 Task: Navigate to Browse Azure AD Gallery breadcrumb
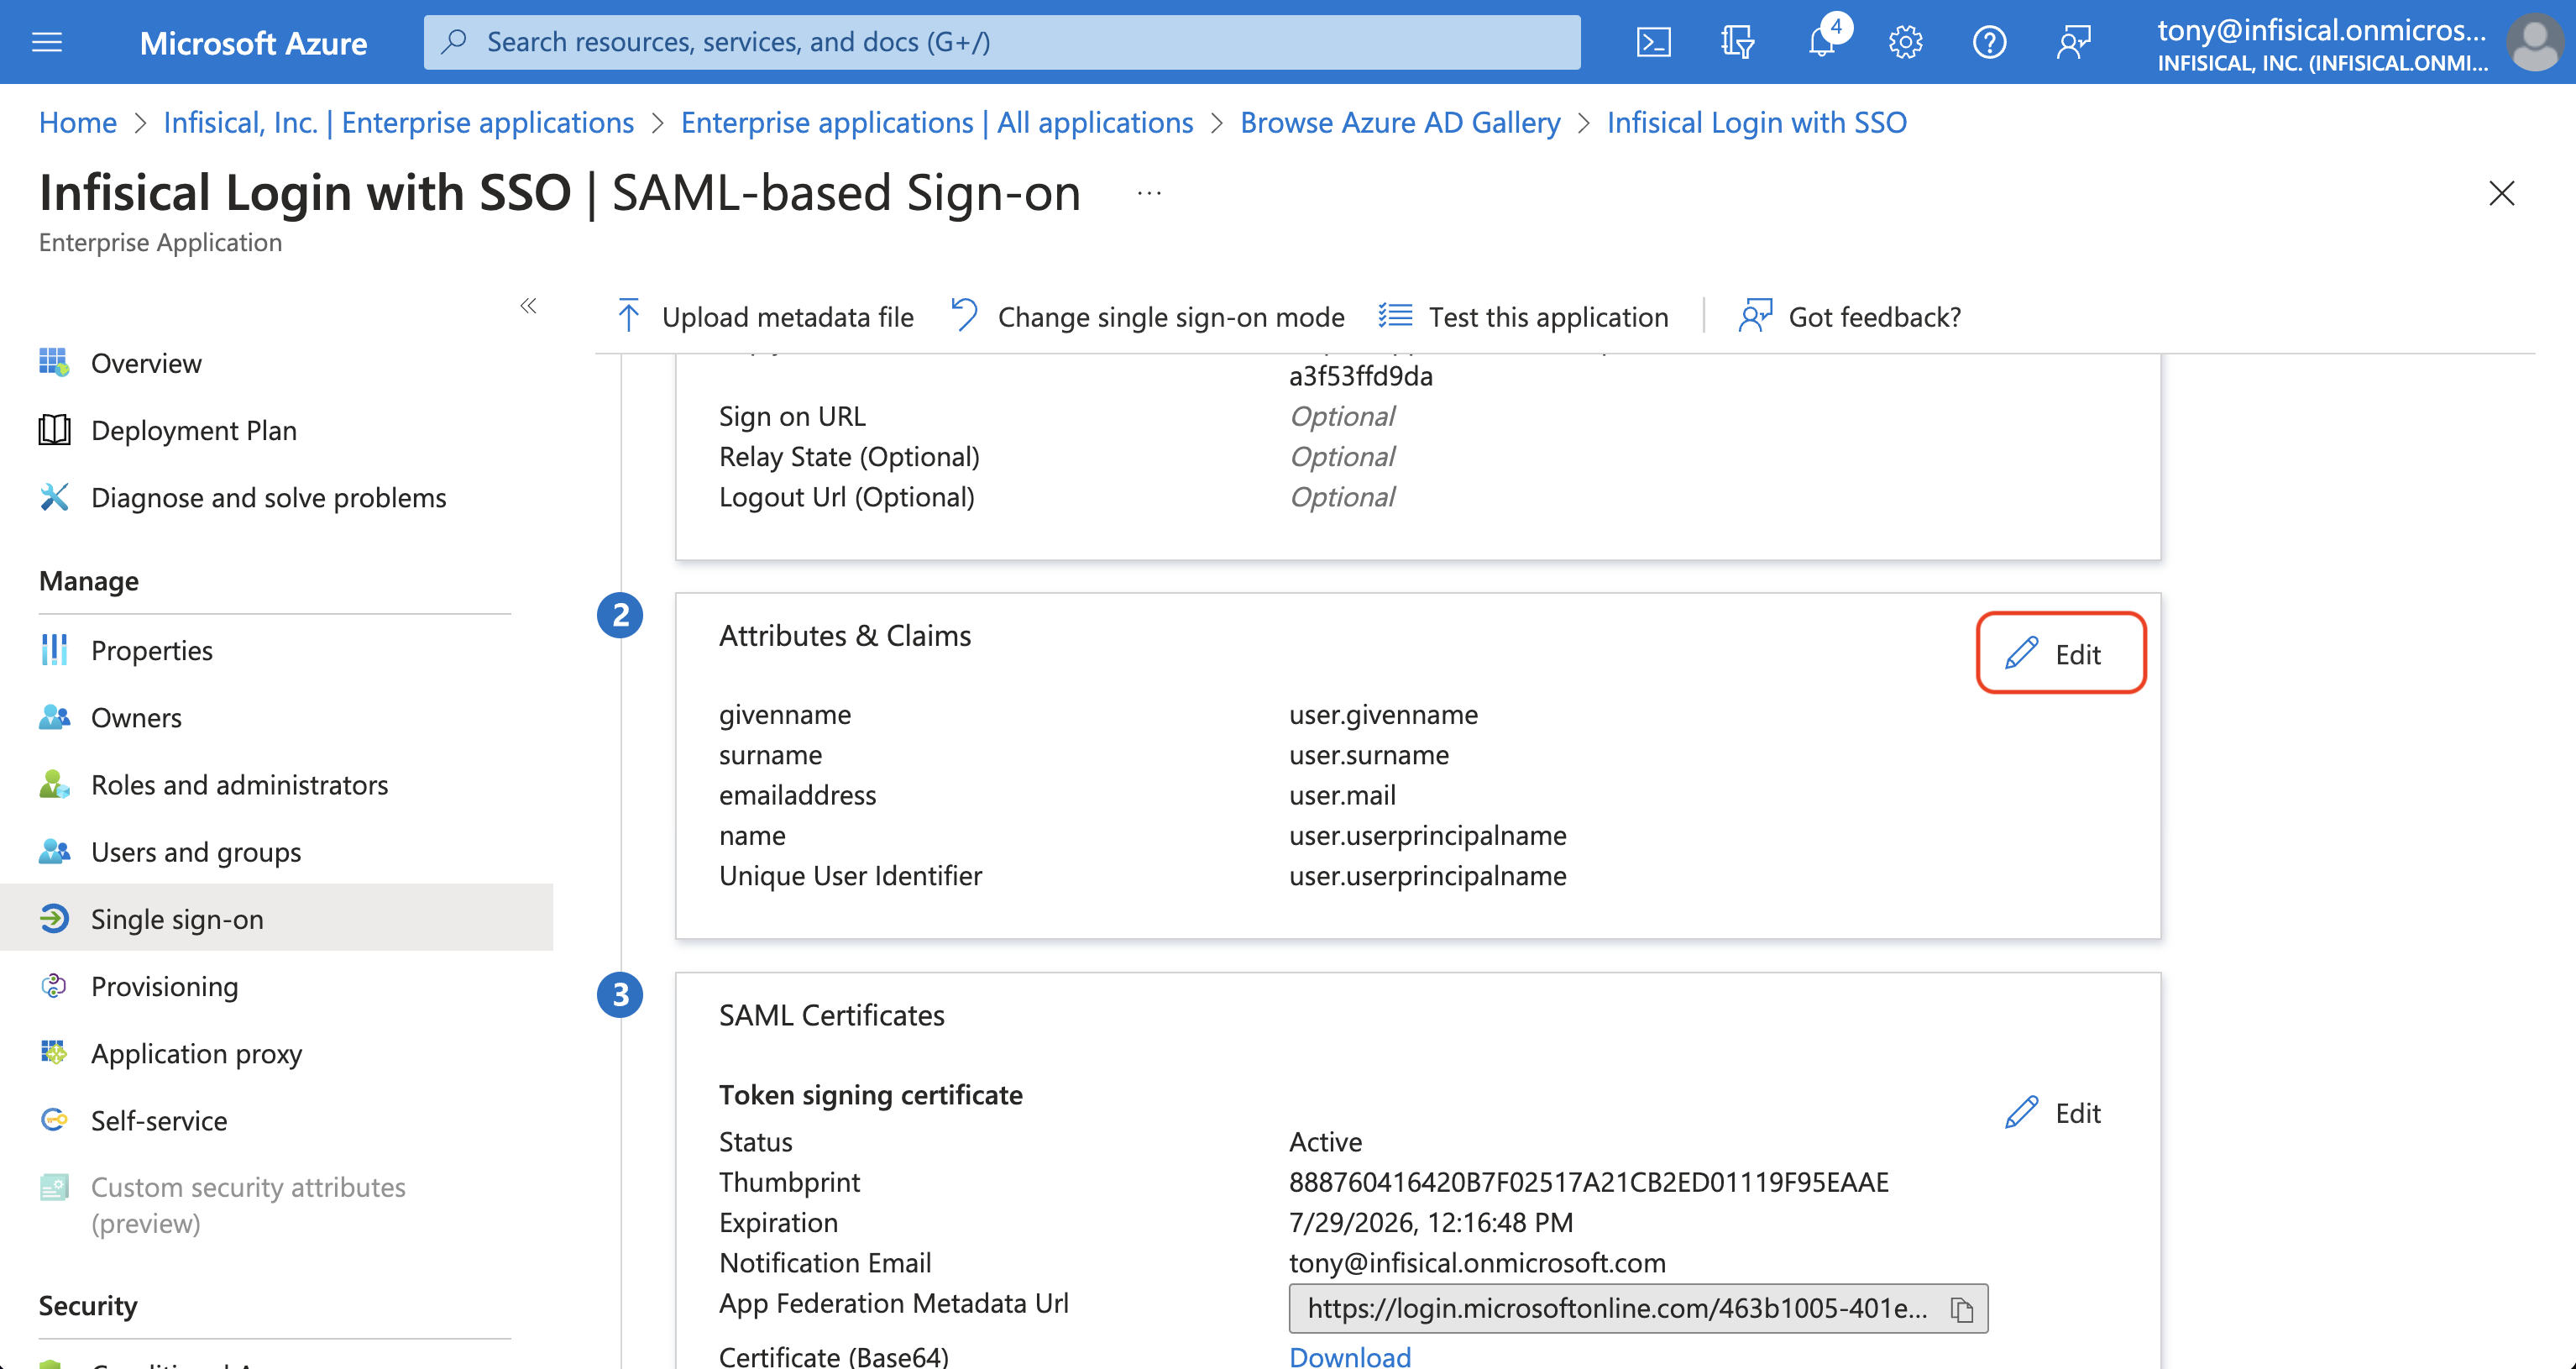[x=1400, y=122]
